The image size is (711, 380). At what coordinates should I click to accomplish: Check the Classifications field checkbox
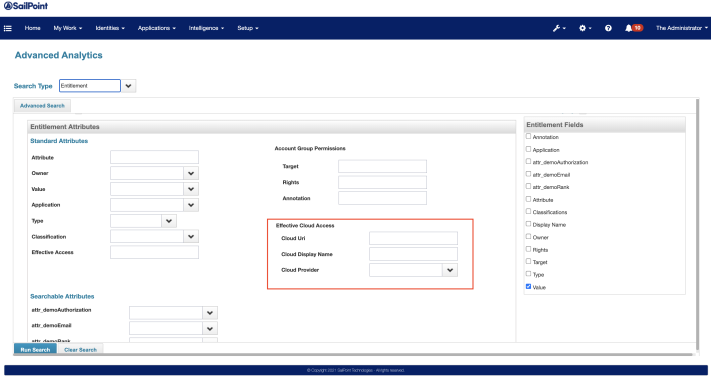tap(528, 211)
